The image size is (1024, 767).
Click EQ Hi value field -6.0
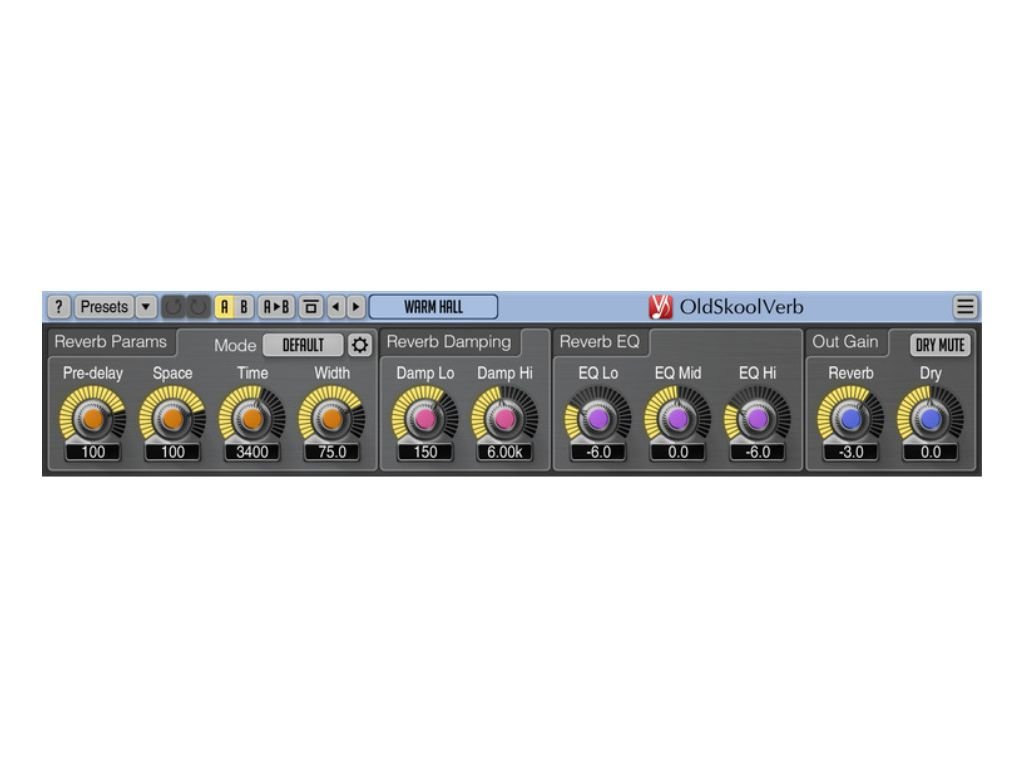(x=758, y=451)
